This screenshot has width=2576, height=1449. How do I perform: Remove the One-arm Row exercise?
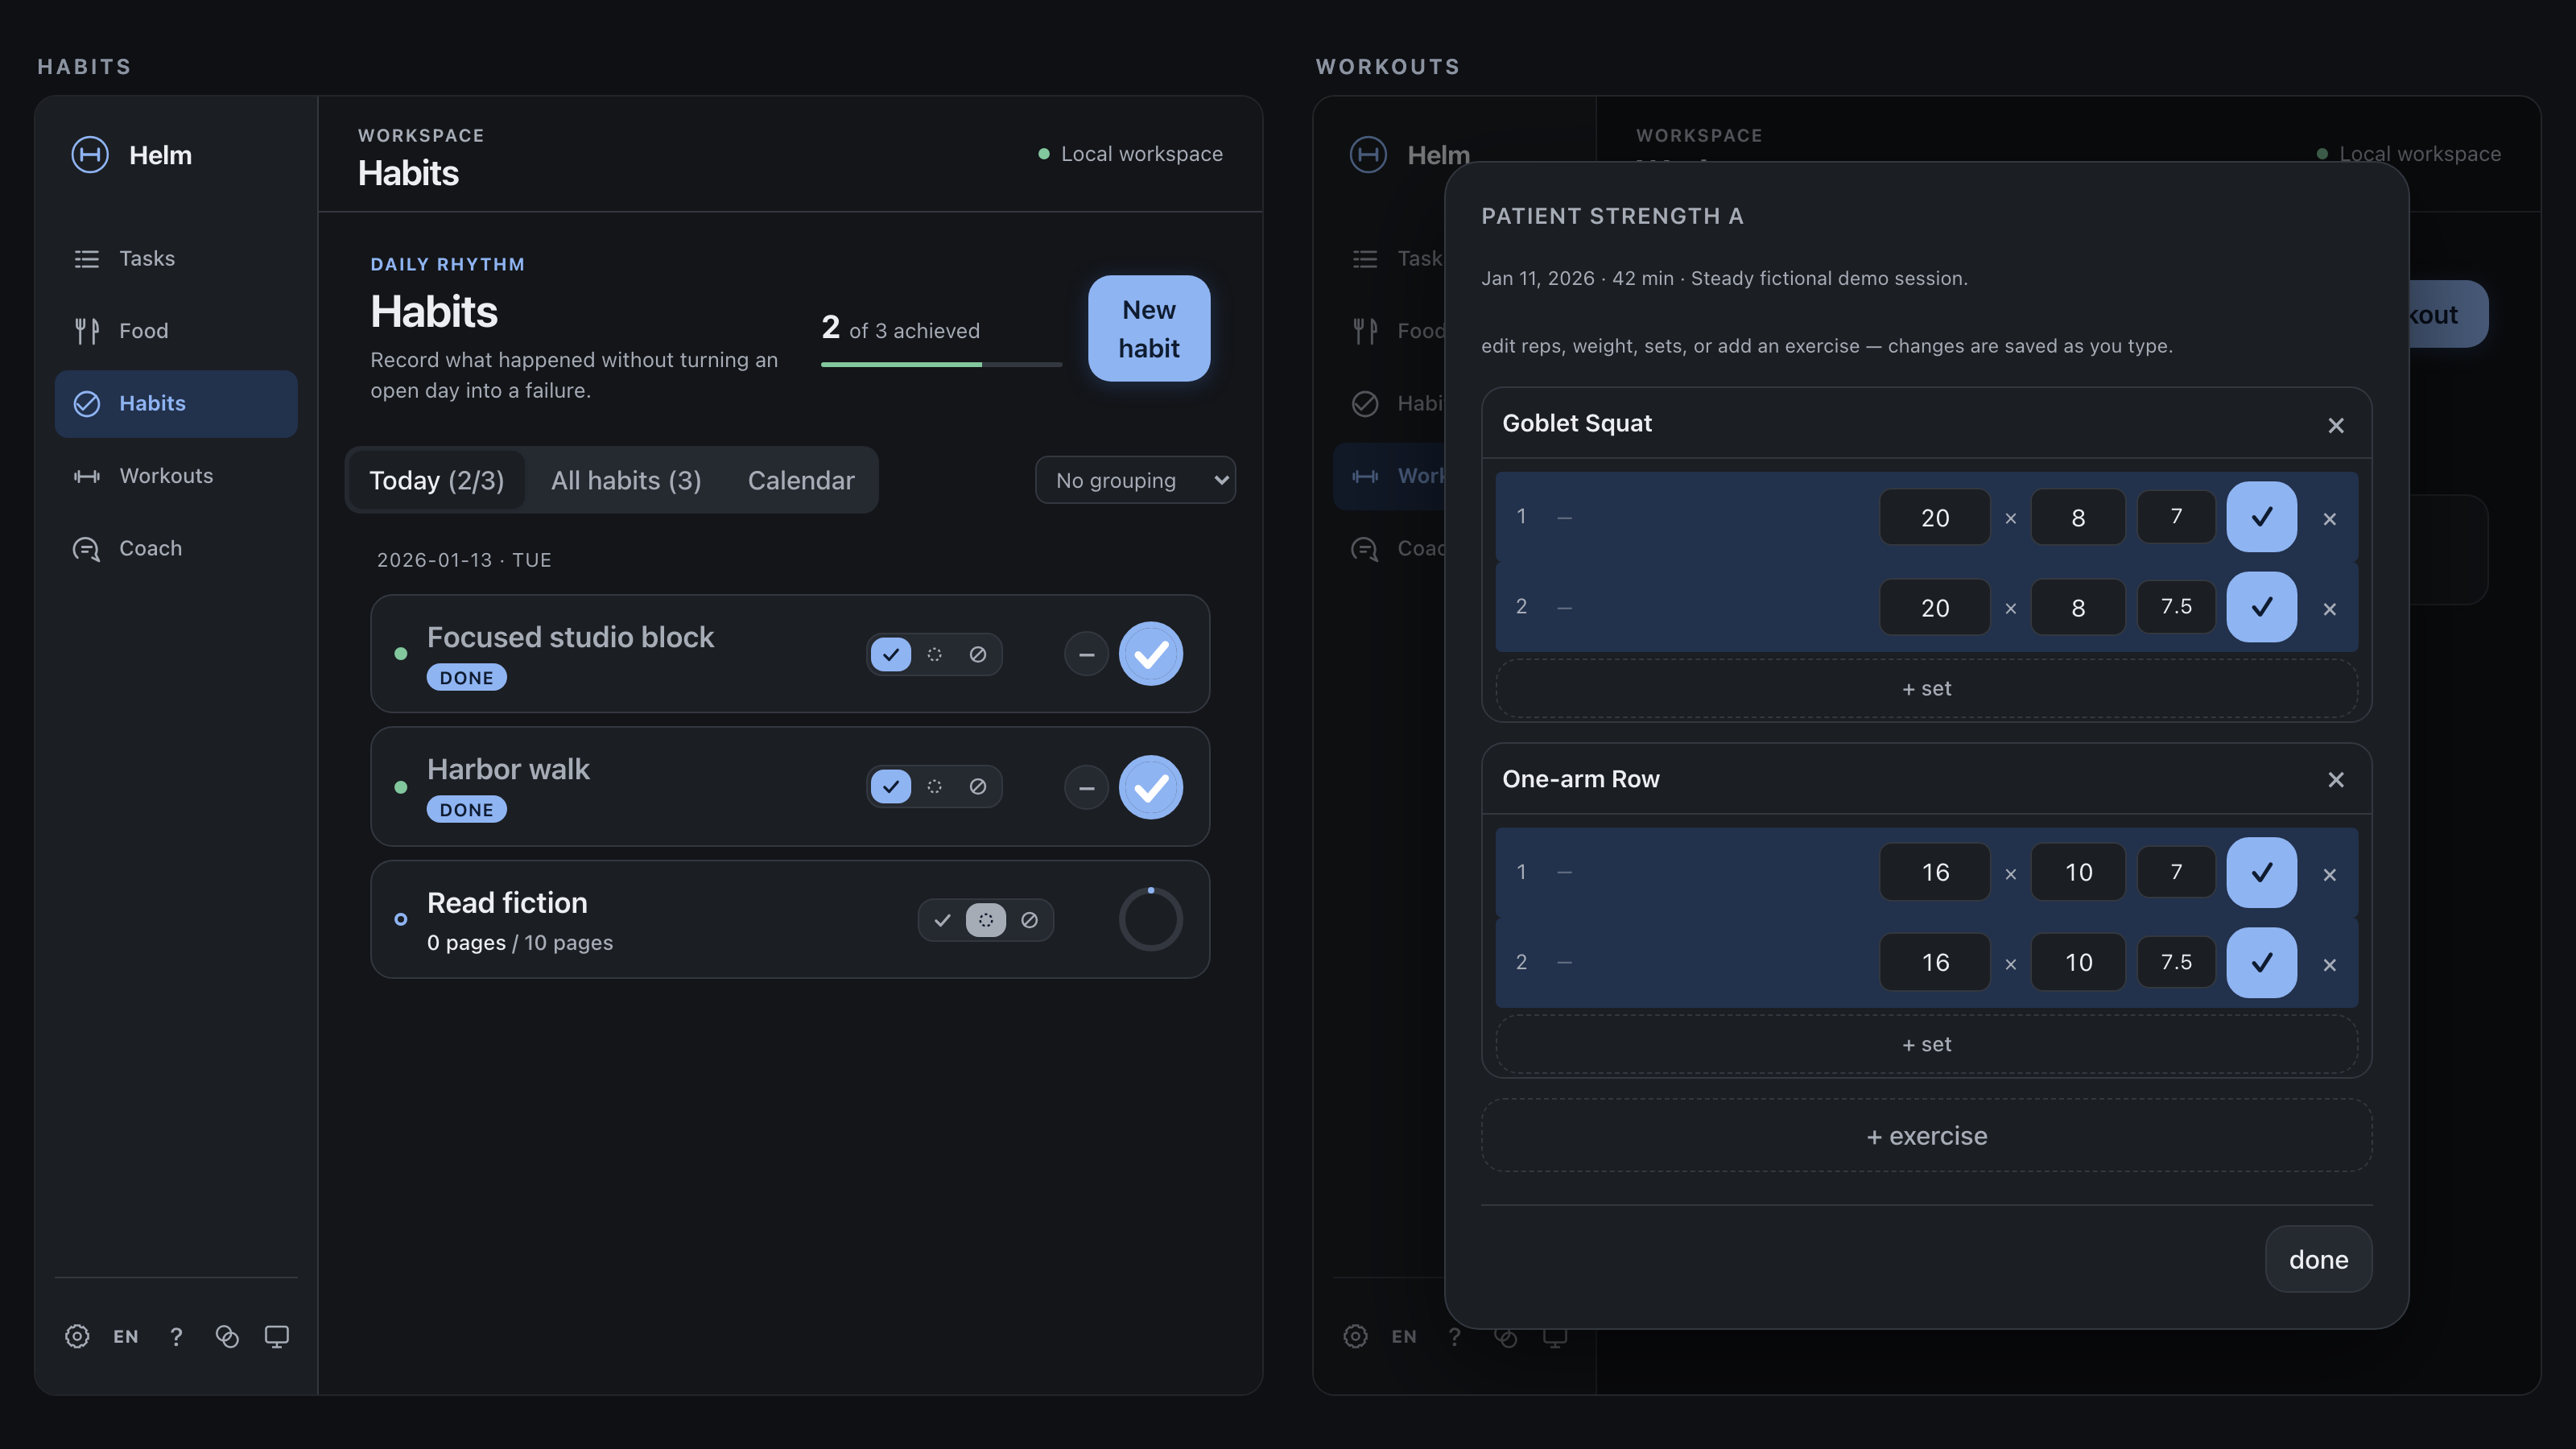point(2336,779)
